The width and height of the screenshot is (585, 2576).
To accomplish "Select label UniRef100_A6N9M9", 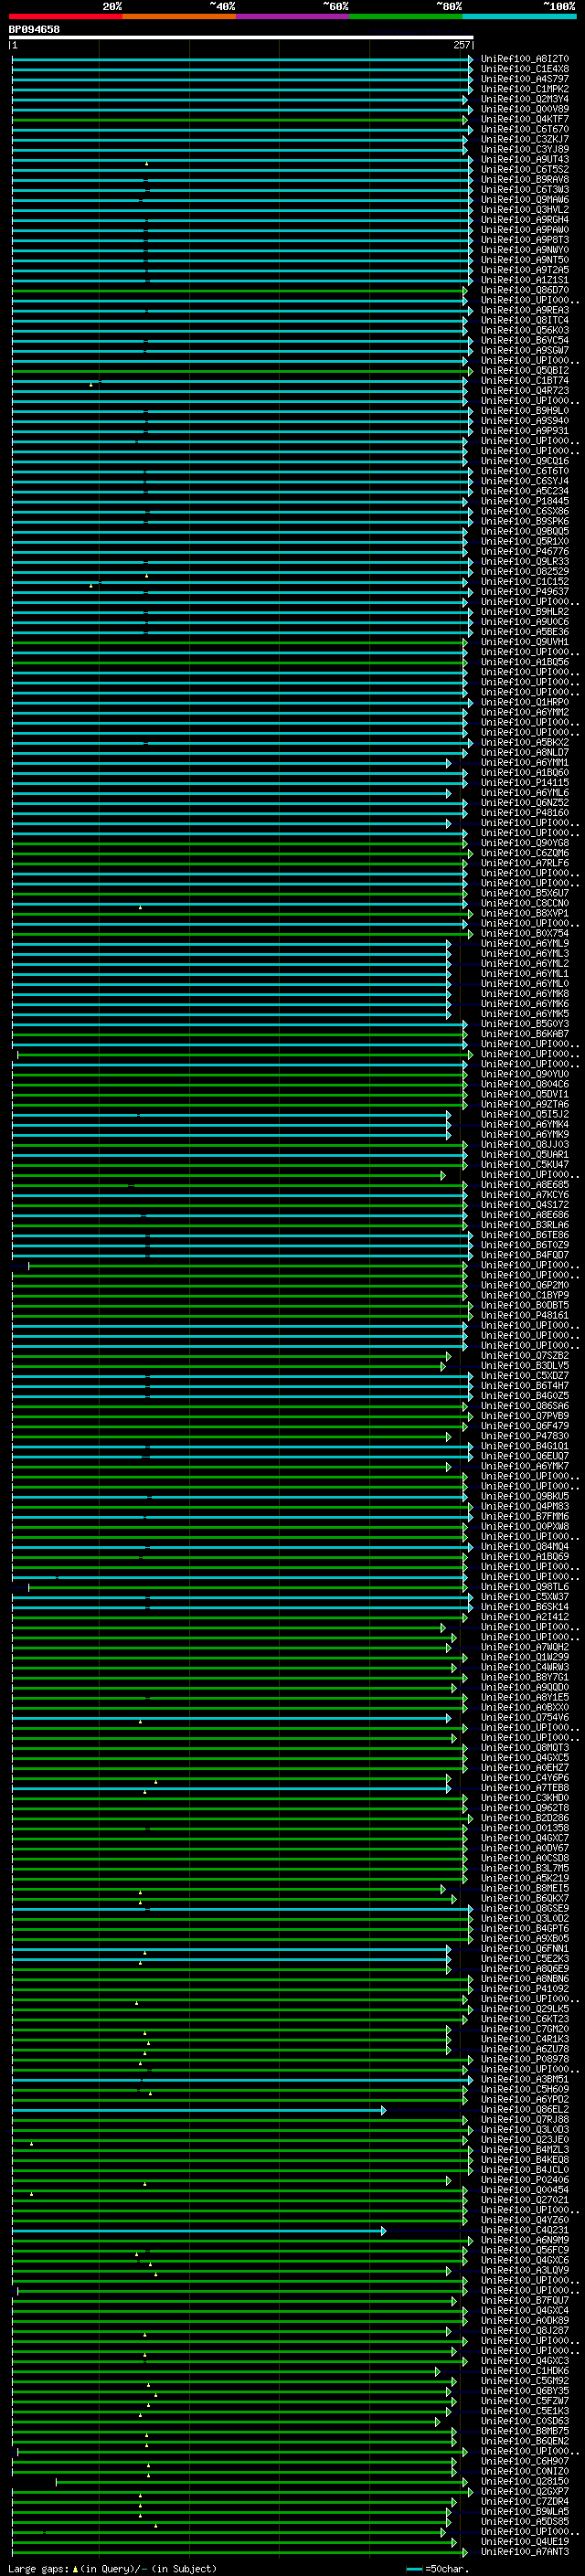I will [x=525, y=2240].
